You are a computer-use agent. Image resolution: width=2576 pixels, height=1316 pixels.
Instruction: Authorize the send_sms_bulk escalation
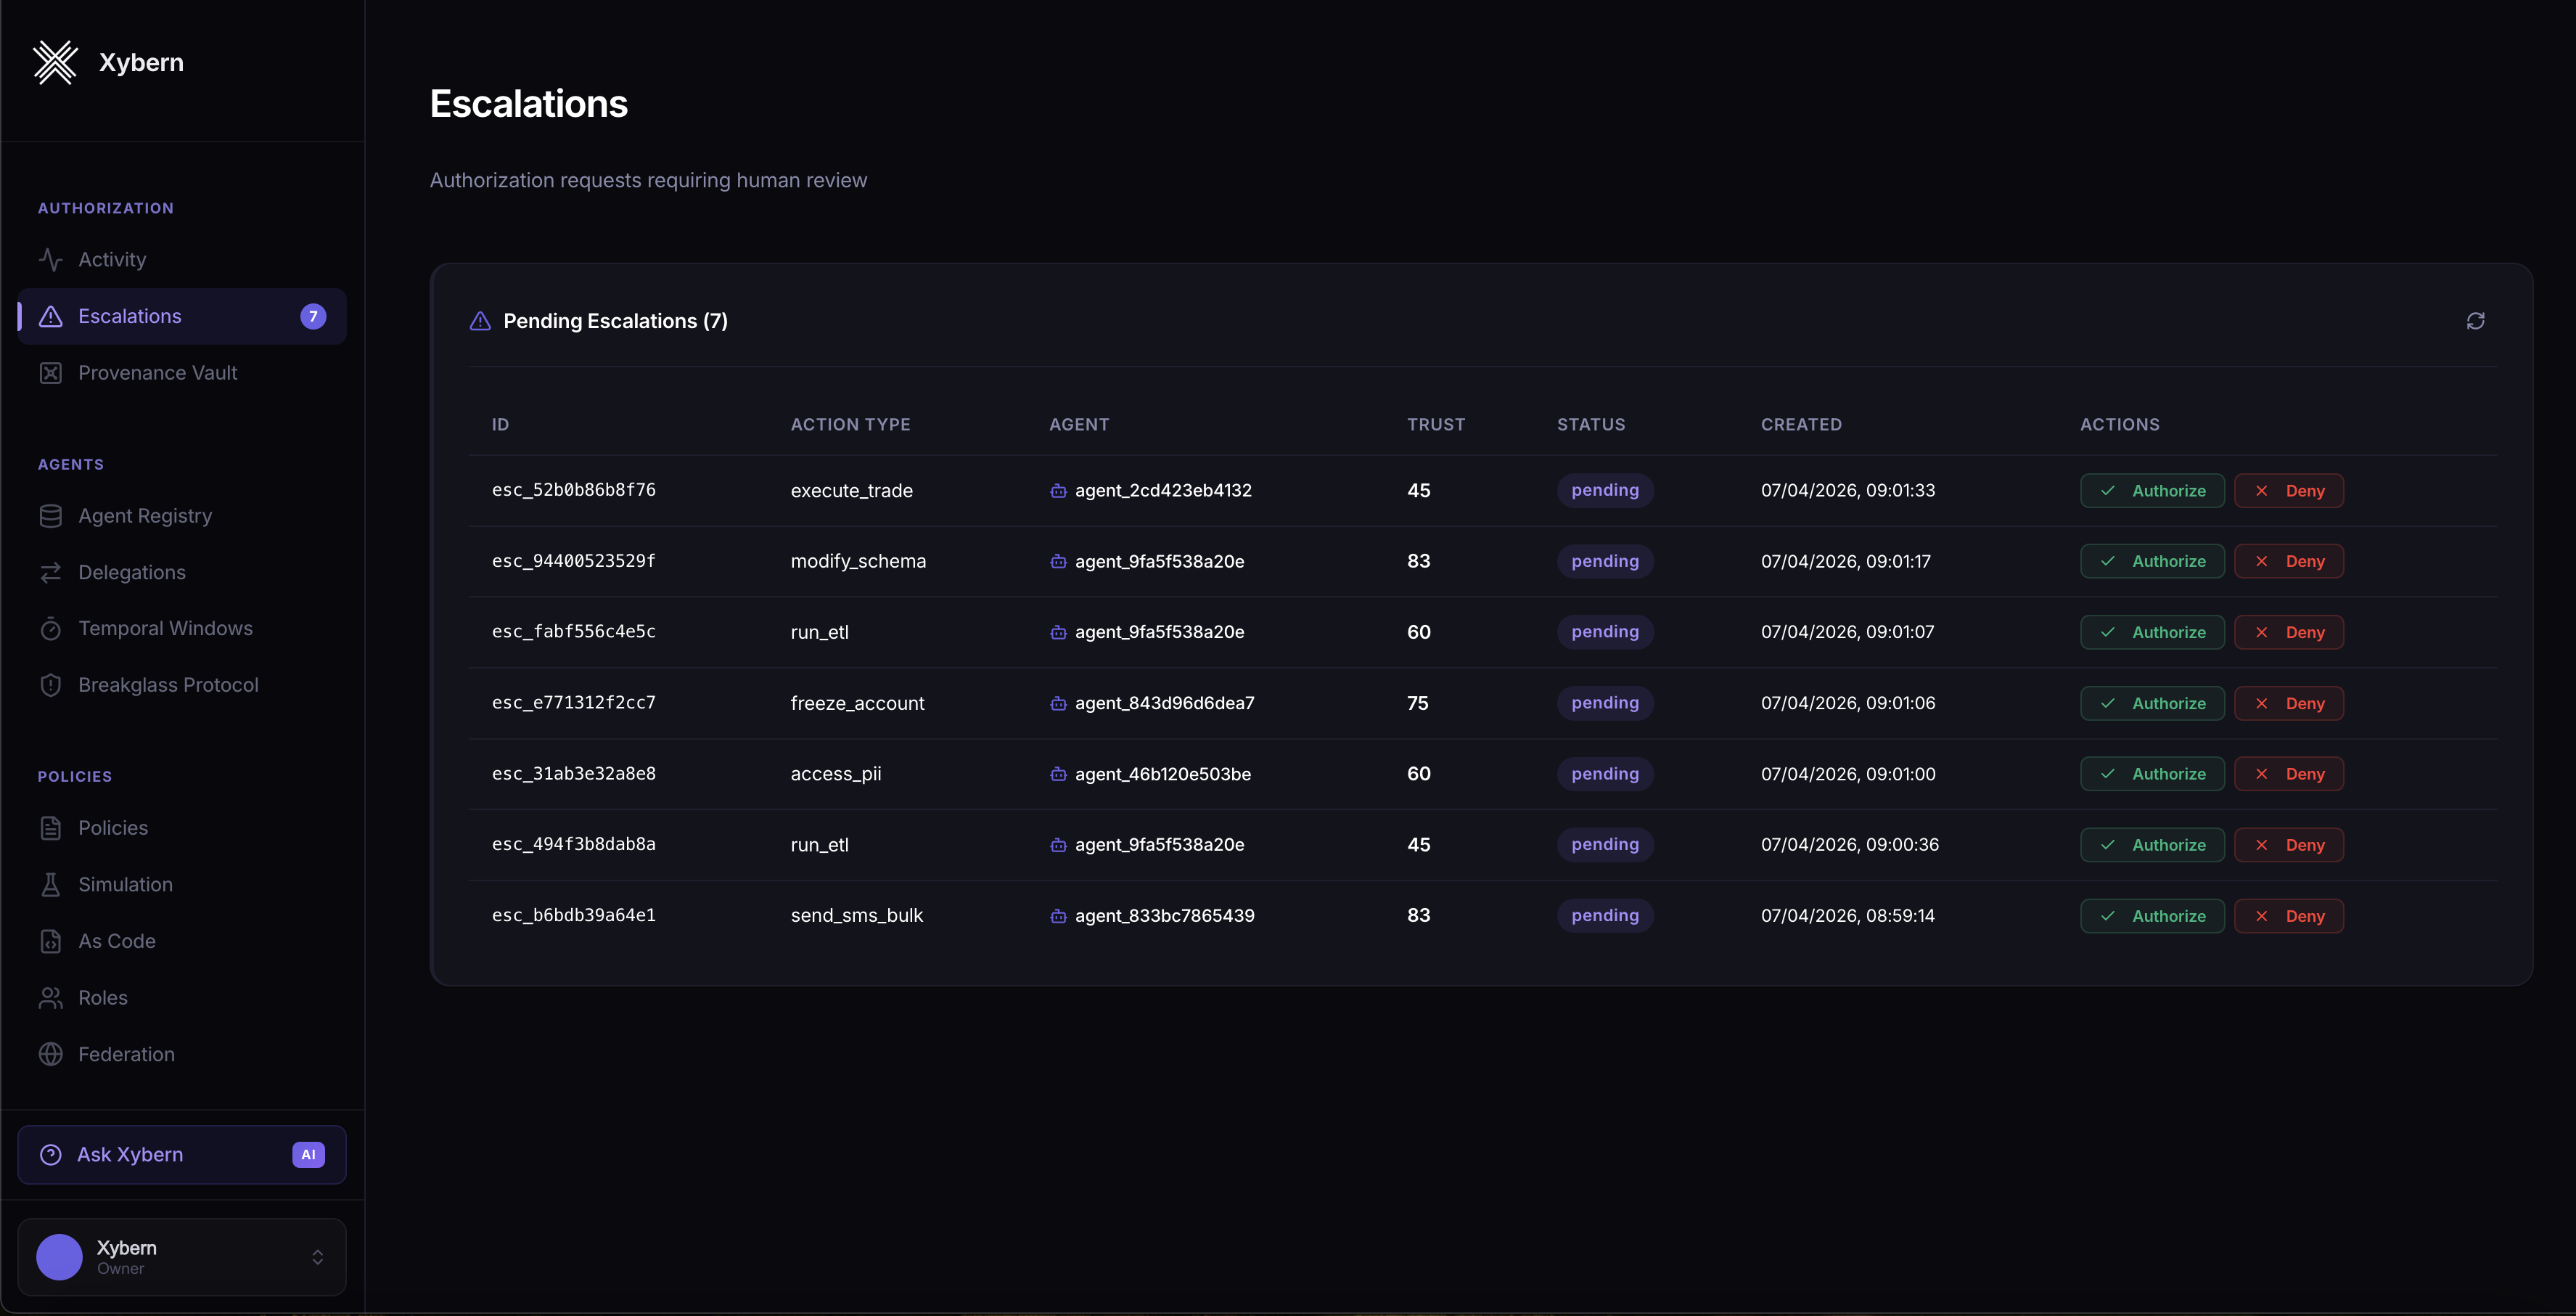coord(2152,916)
